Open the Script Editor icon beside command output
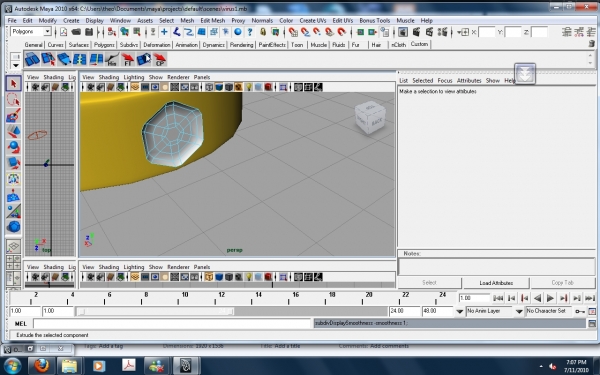The height and width of the screenshot is (375, 600). [592, 323]
